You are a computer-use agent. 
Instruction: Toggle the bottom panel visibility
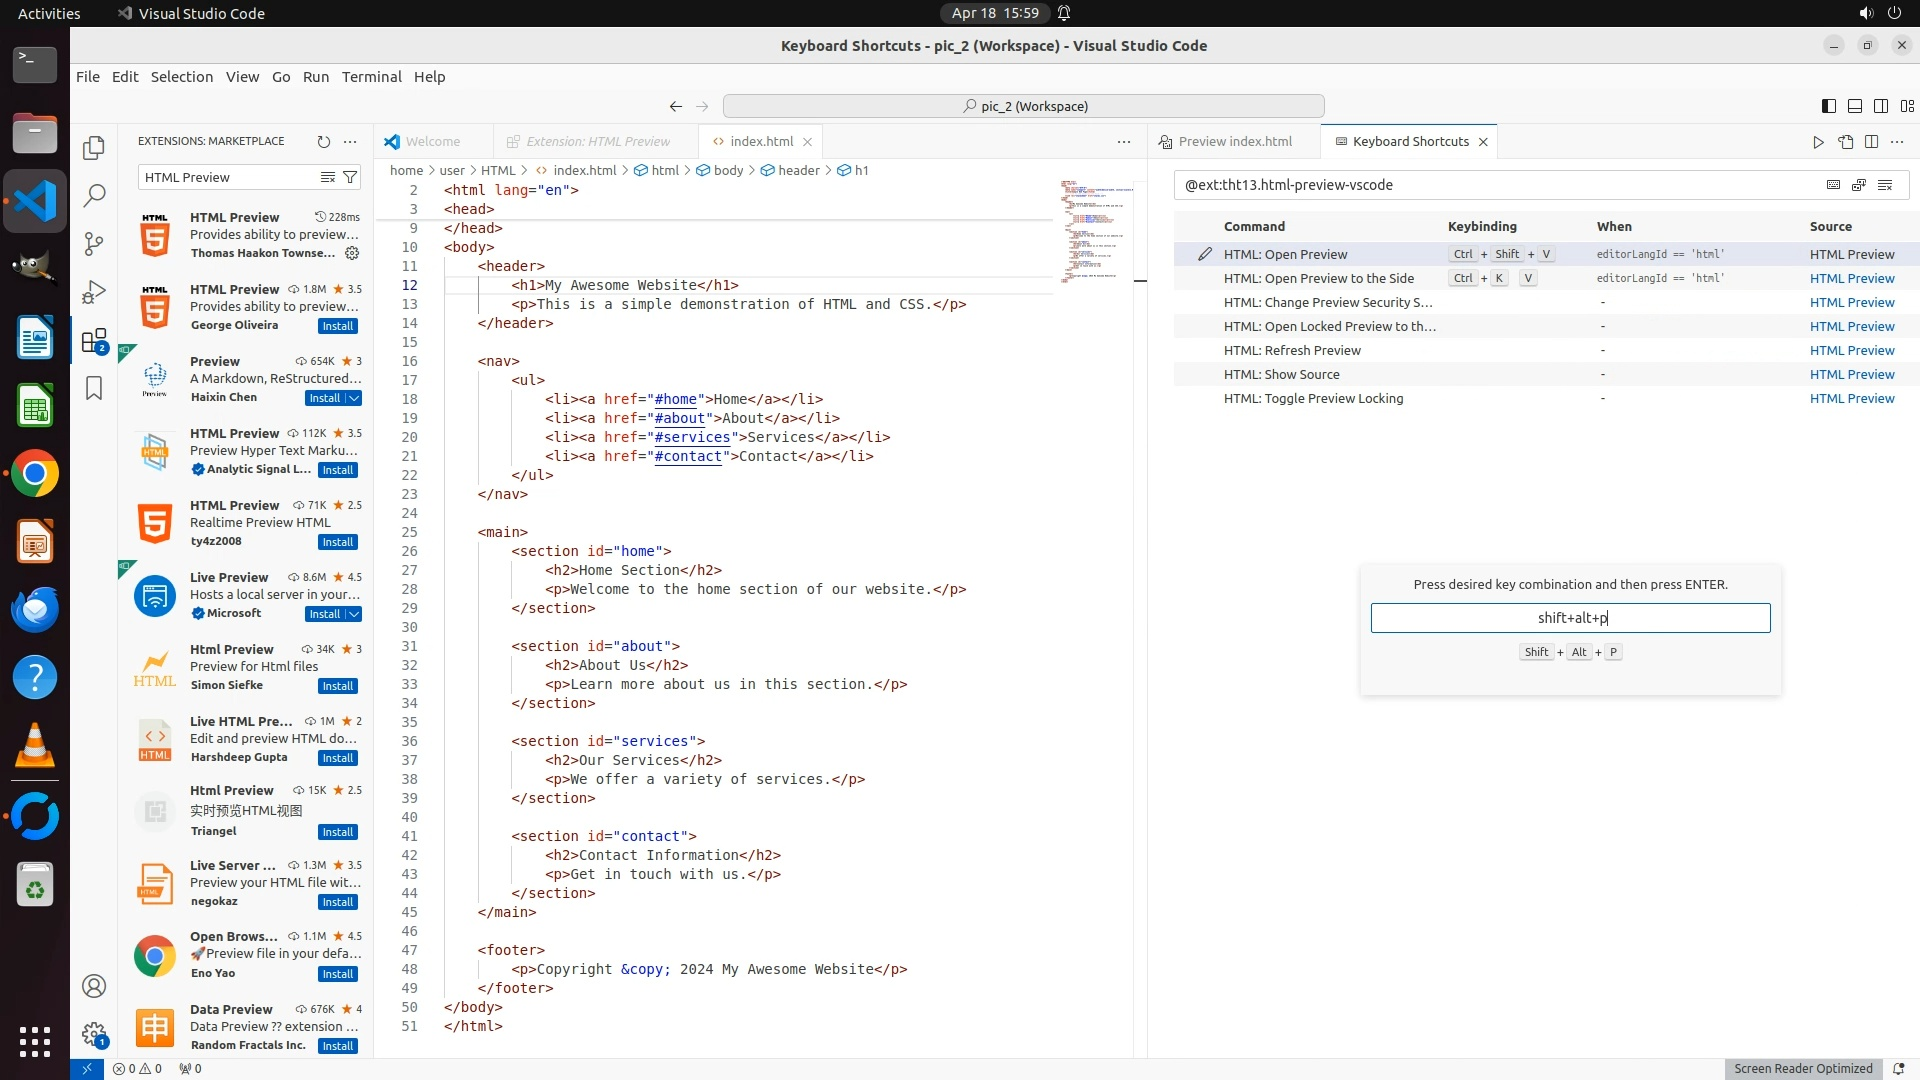click(1854, 106)
